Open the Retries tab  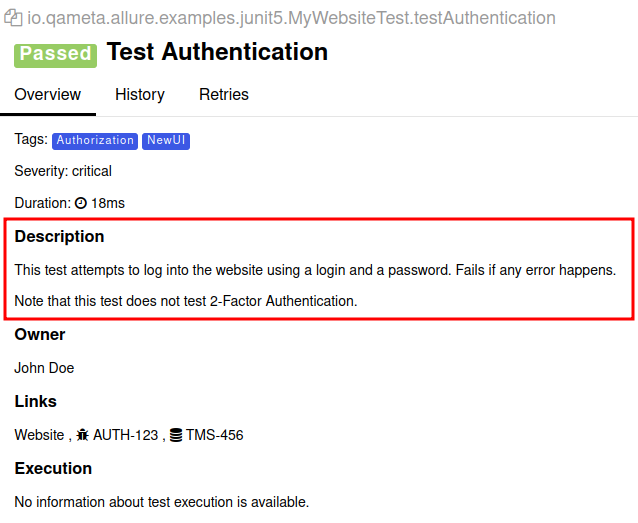224,95
